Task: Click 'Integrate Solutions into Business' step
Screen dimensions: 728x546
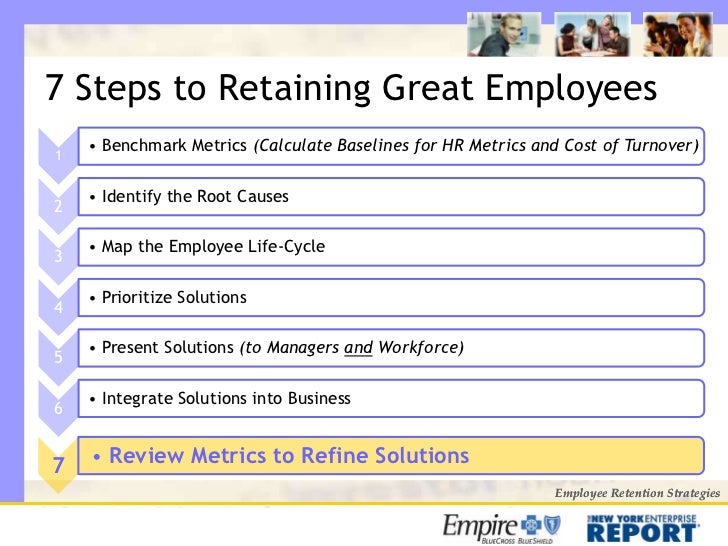Action: [x=391, y=399]
